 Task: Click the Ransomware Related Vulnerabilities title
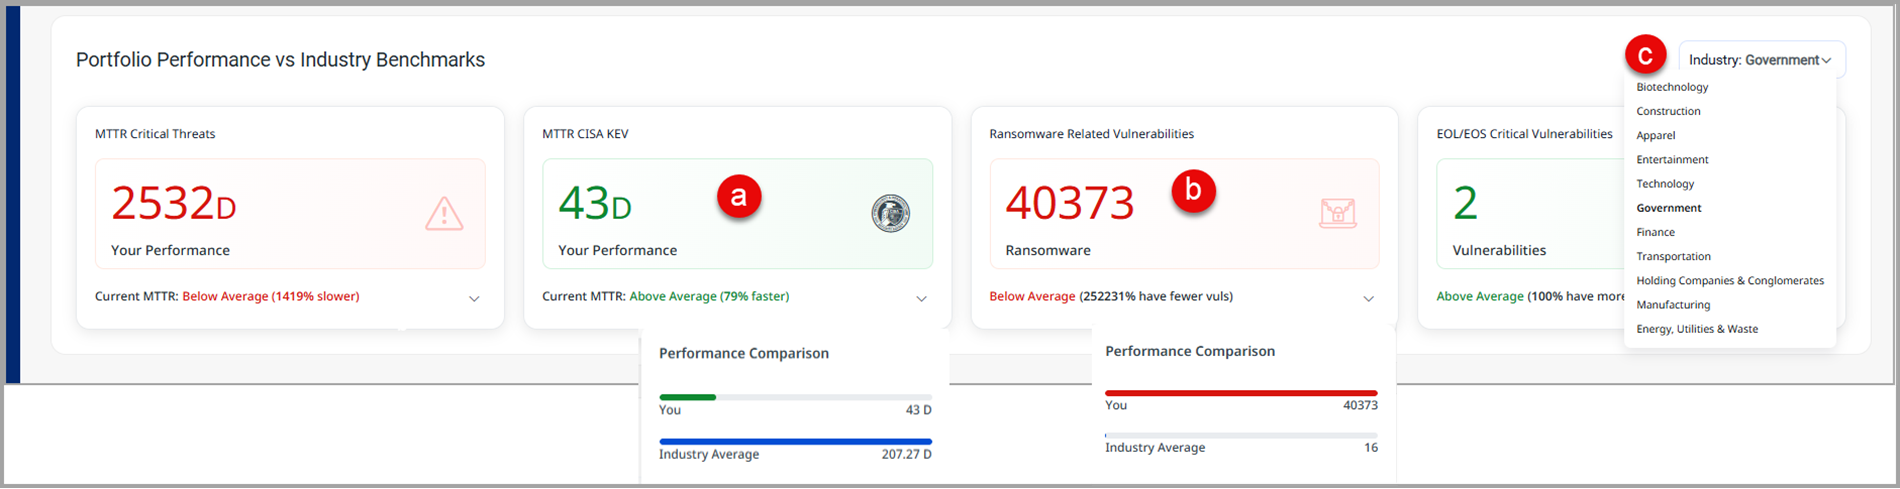pos(1091,134)
